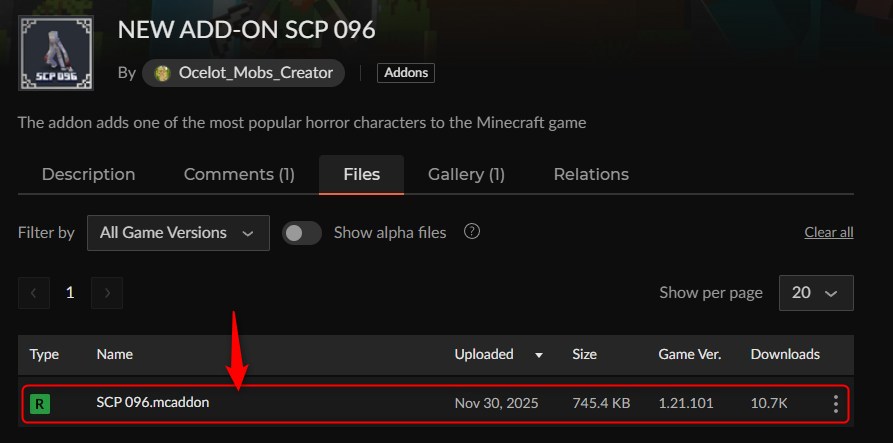Open the SCP 096.mcaddon file
The width and height of the screenshot is (893, 443).
[153, 403]
